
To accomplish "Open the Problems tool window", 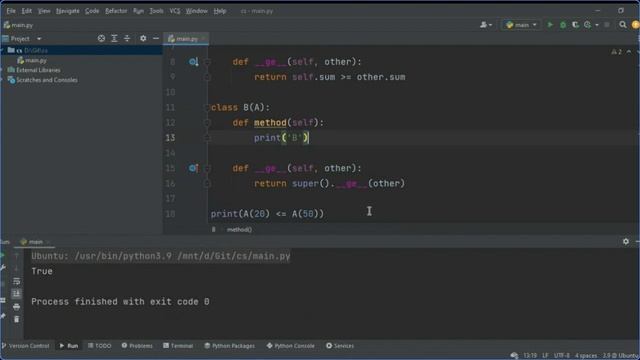I will pyautogui.click(x=137, y=346).
